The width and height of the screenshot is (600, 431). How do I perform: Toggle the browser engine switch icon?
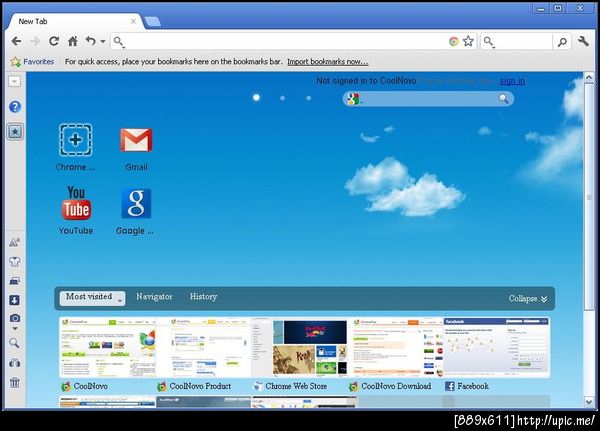pos(453,41)
